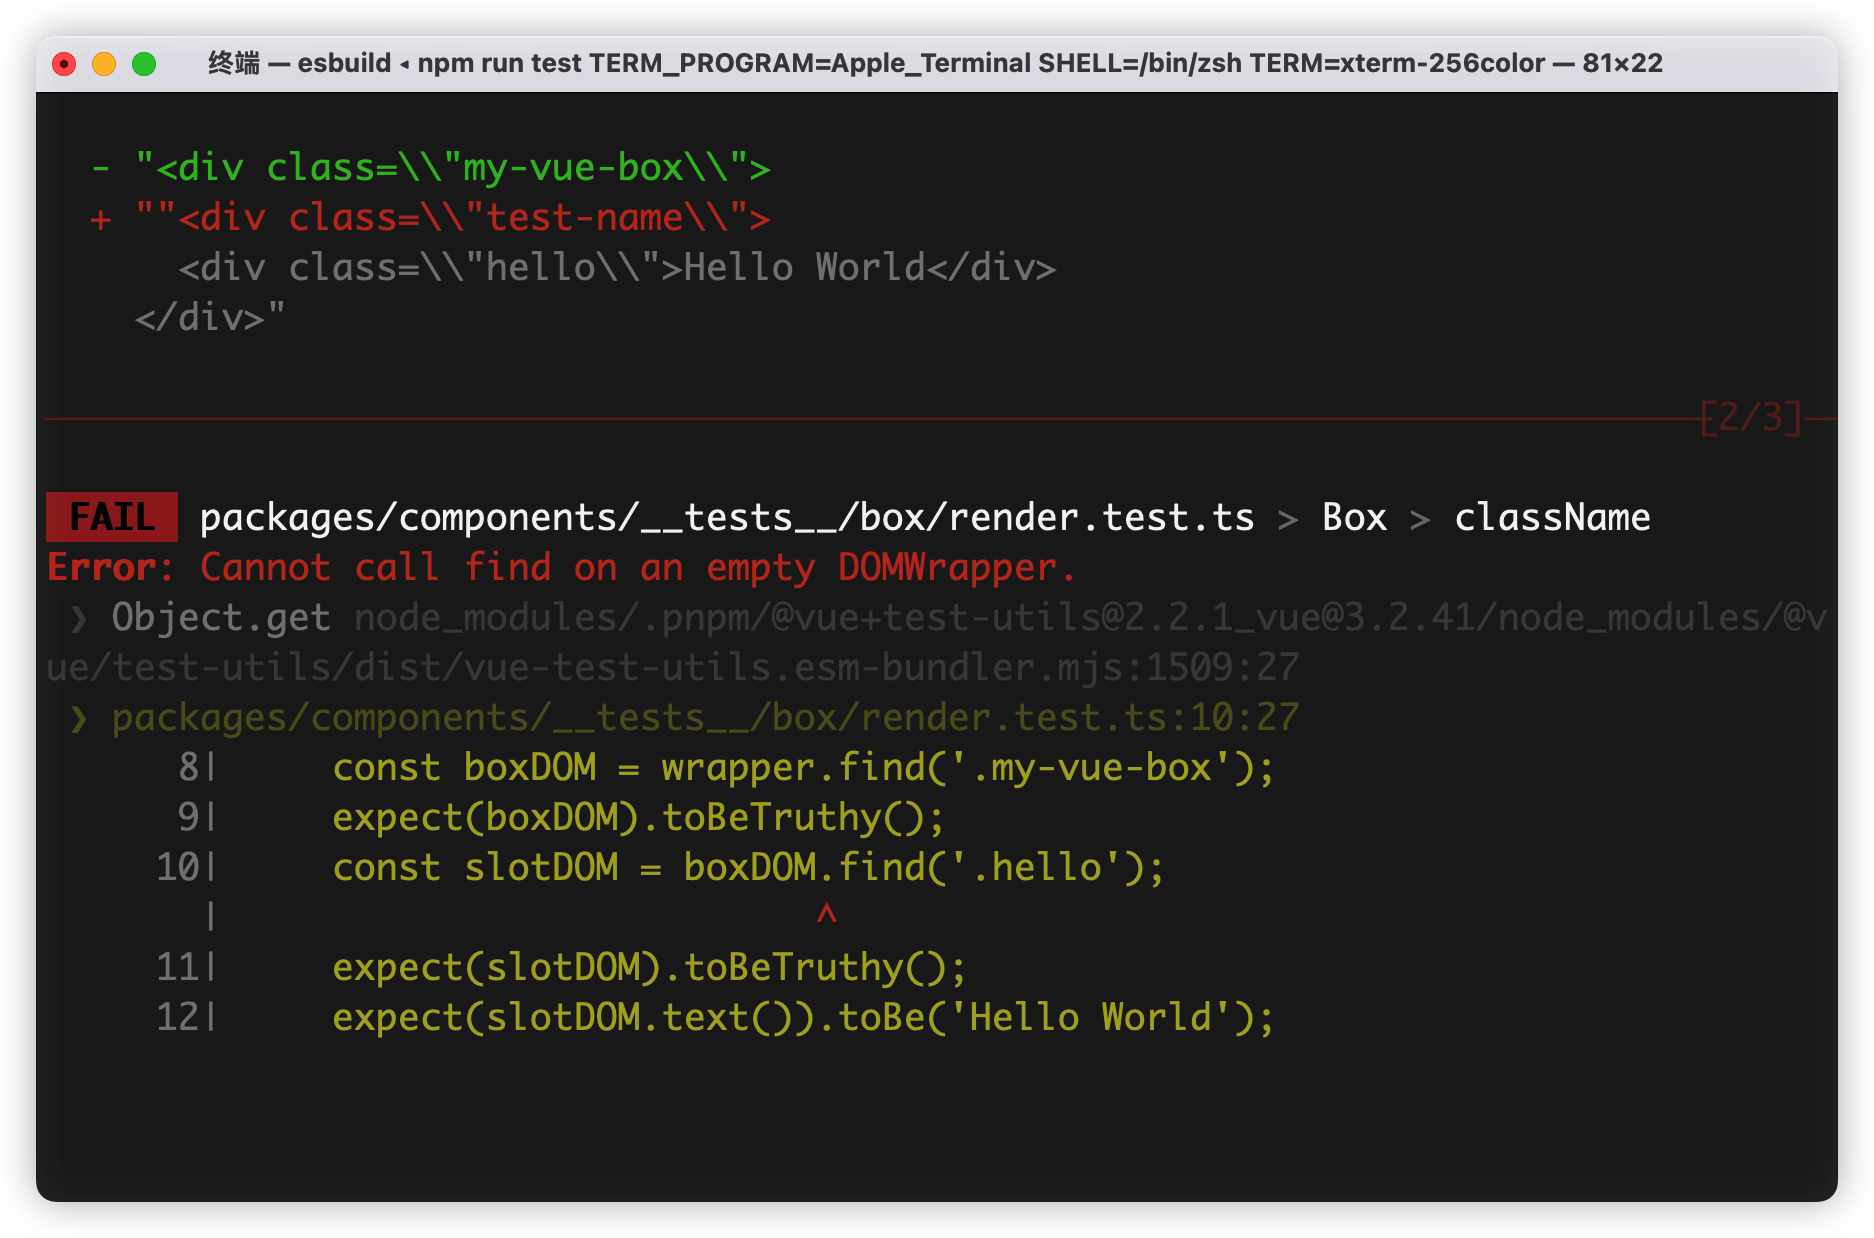This screenshot has height=1238, width=1874.
Task: Click the Box breadcrumb in the test path
Action: coord(1354,518)
